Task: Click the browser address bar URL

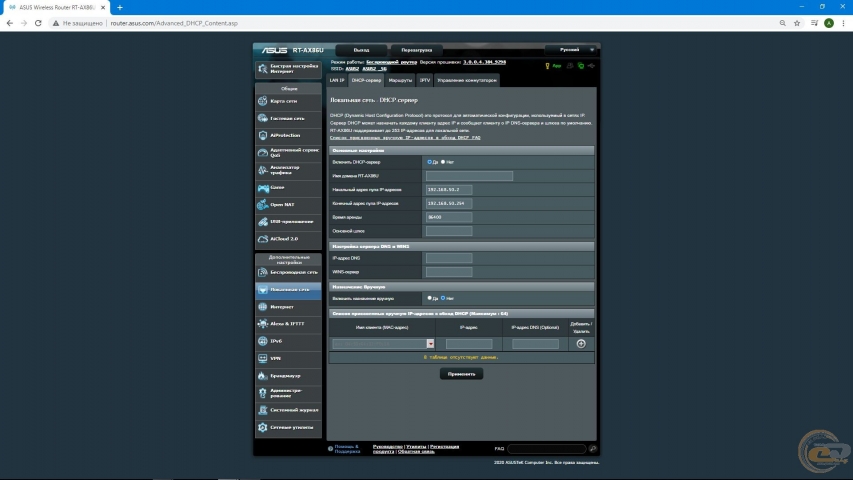Action: point(174,23)
